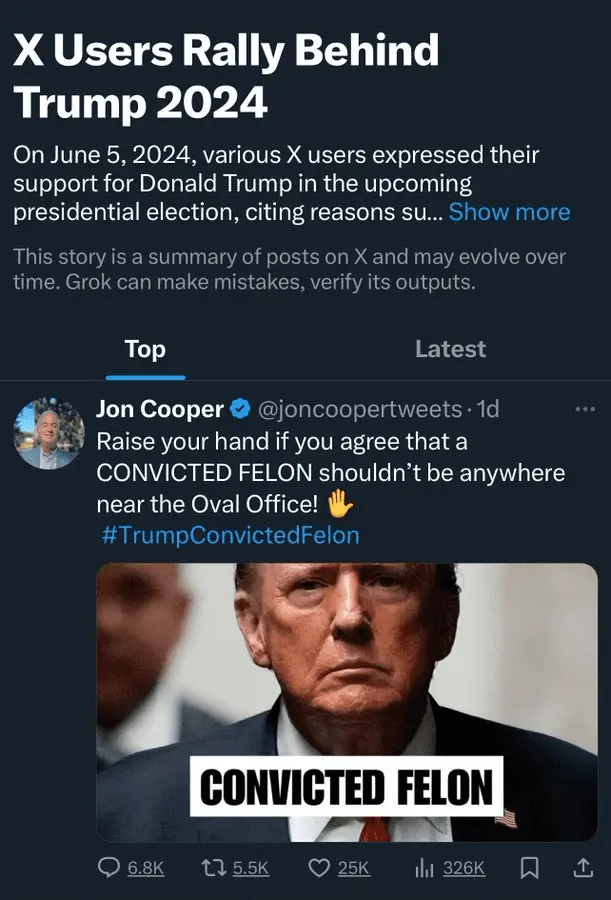Image resolution: width=611 pixels, height=900 pixels.
Task: Click the 6.8K replies count
Action: (146, 868)
